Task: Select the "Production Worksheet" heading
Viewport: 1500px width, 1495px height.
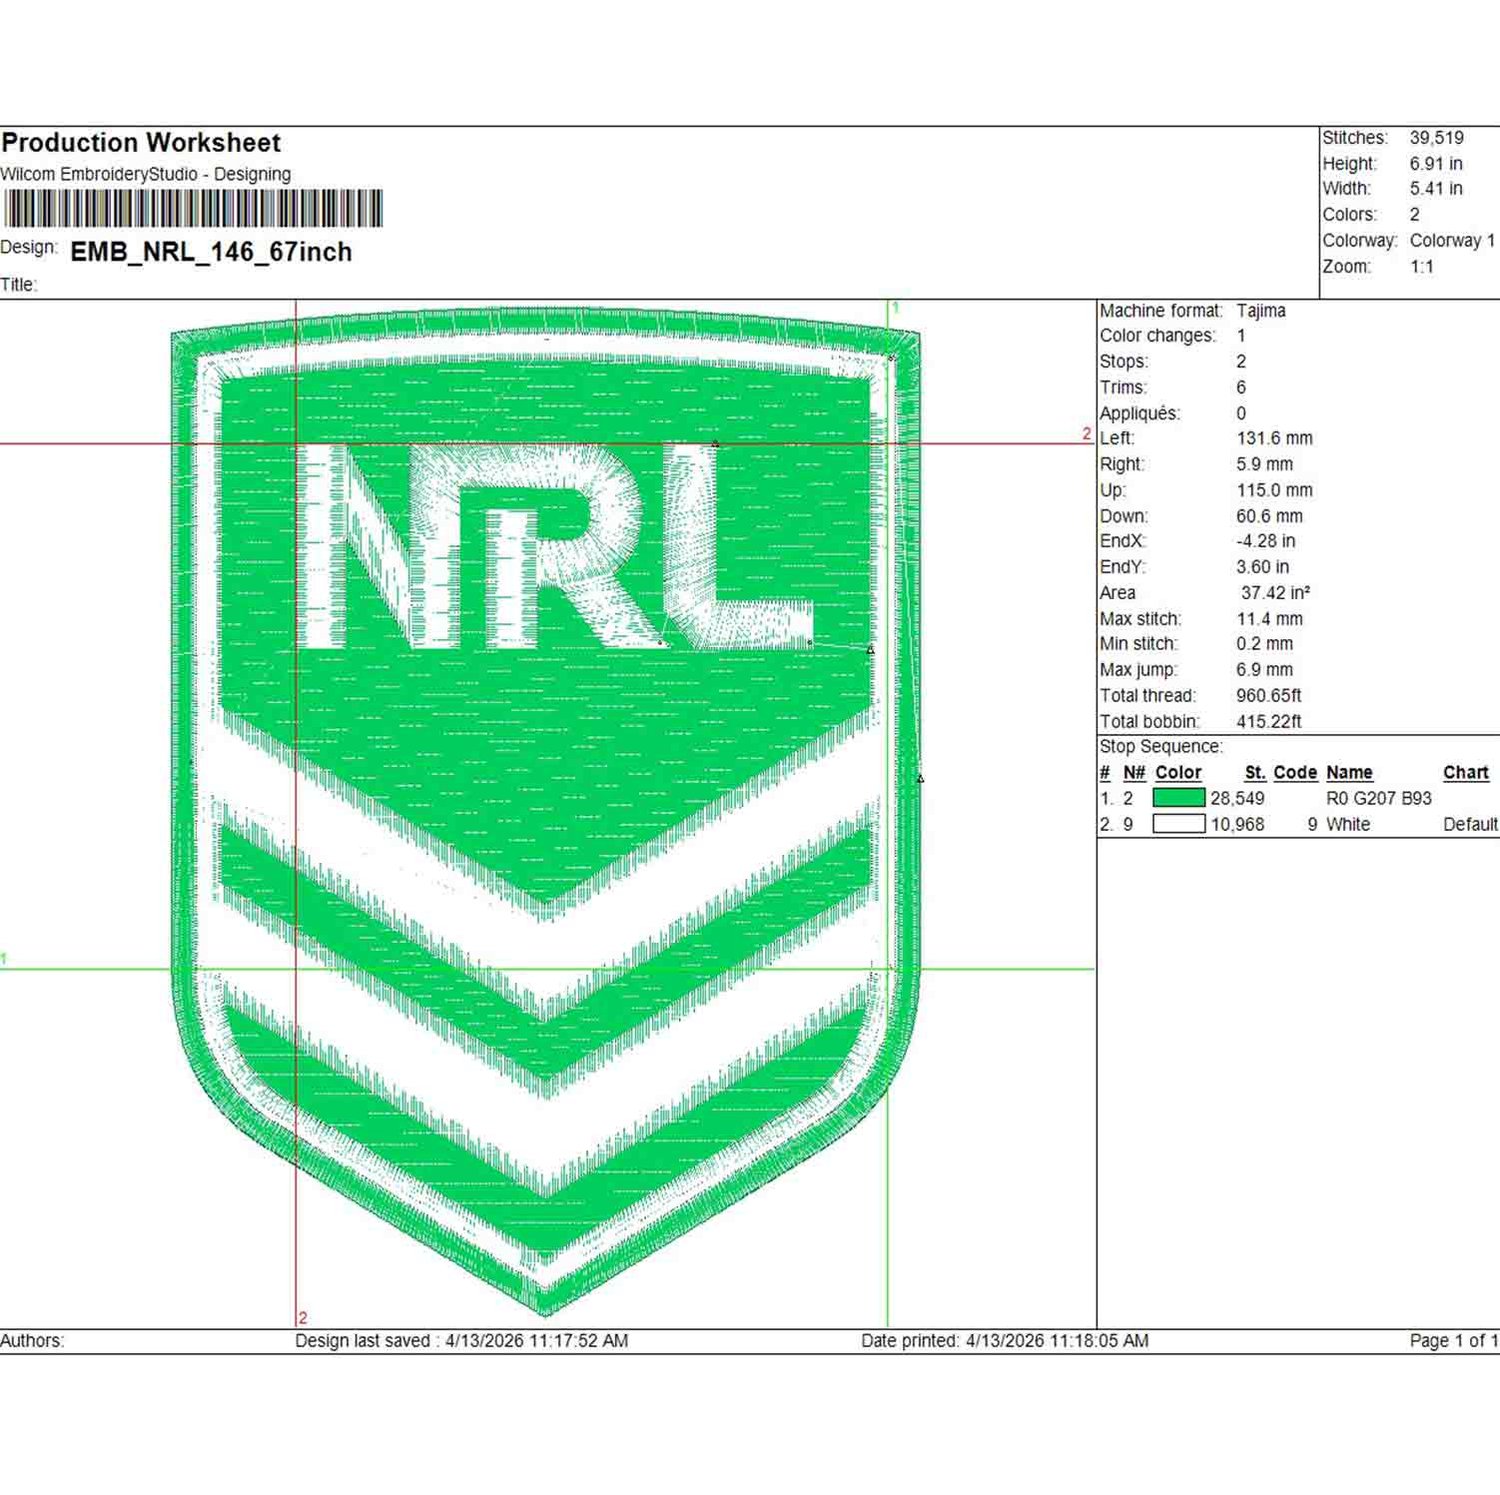Action: [141, 143]
